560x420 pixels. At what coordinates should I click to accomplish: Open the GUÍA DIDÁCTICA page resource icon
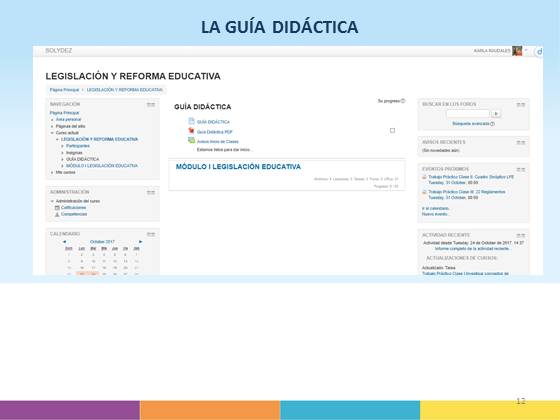pyautogui.click(x=191, y=121)
